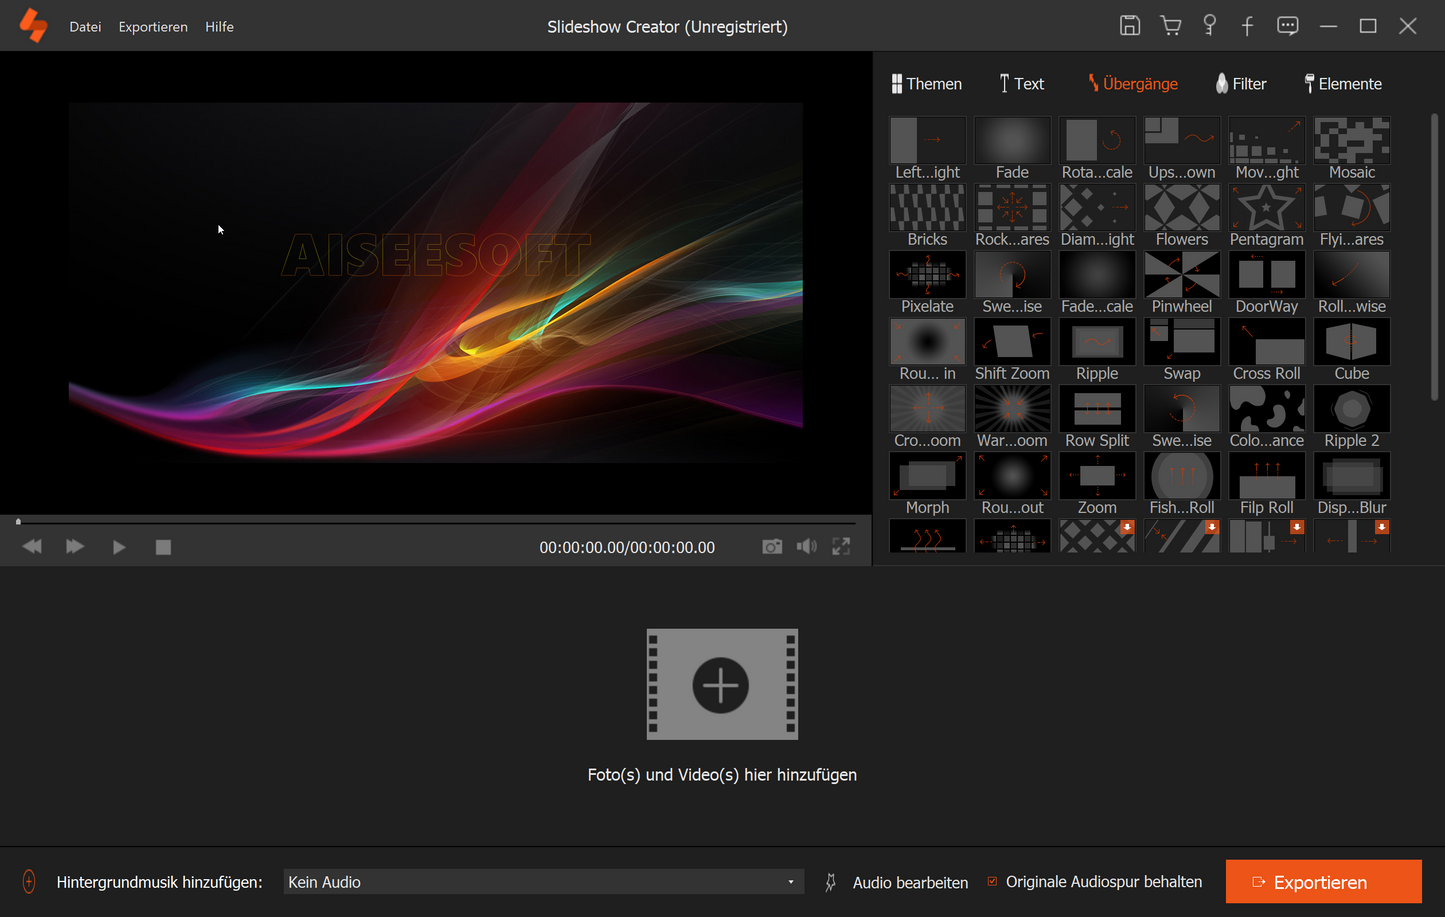Click the preview playback progress slider
1445x917 pixels.
436,522
